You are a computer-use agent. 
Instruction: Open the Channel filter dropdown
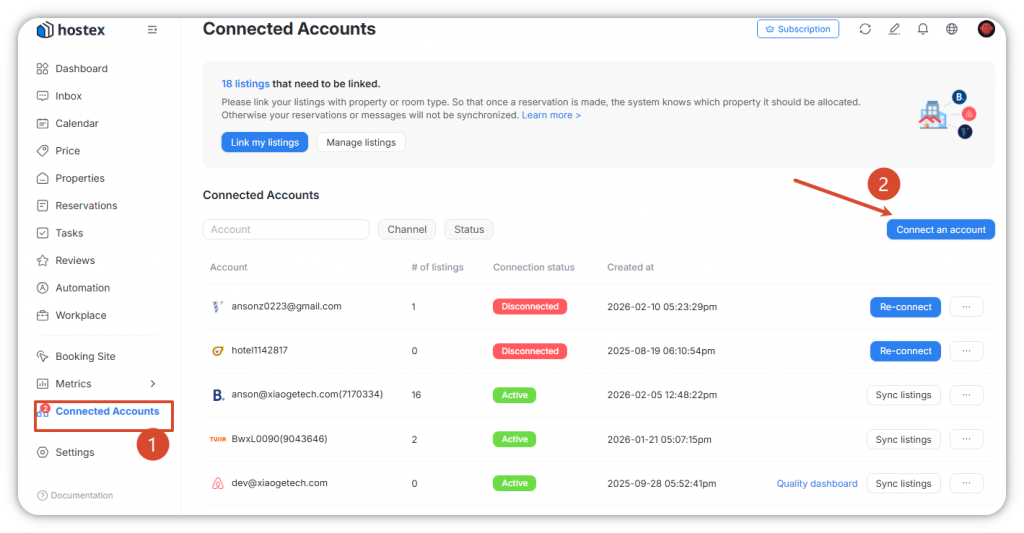click(x=407, y=229)
